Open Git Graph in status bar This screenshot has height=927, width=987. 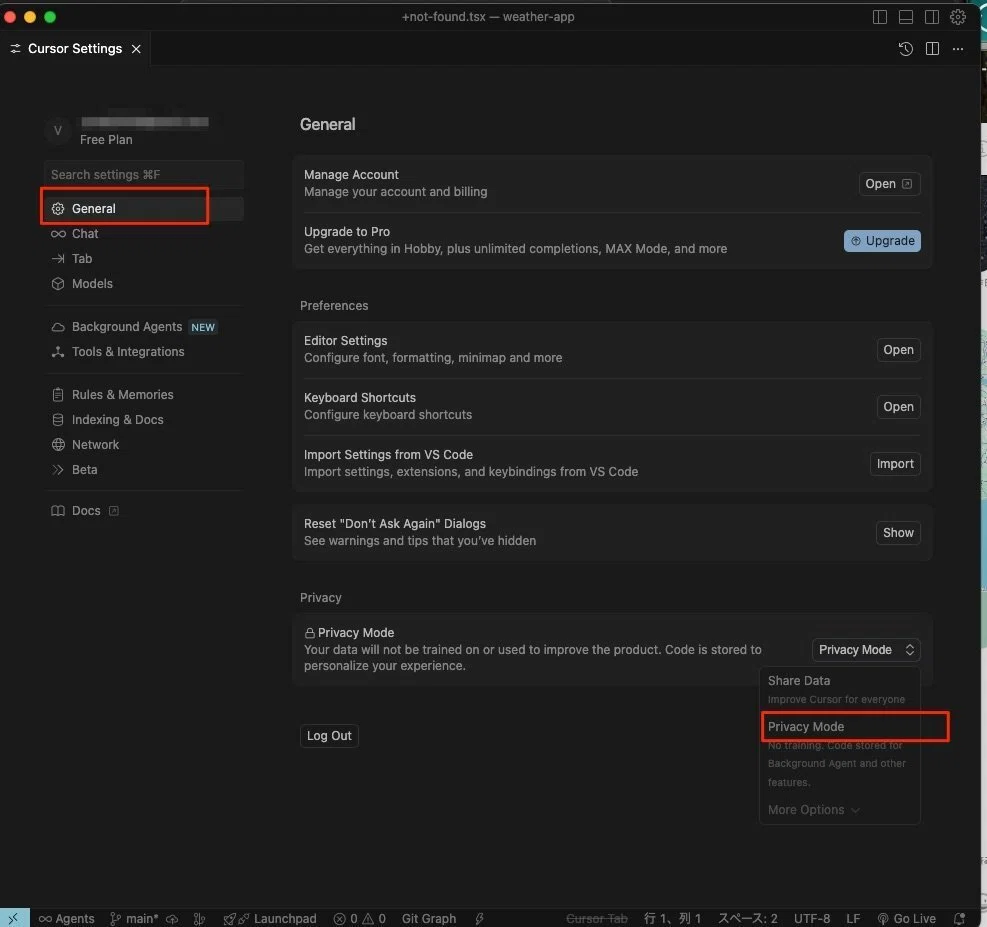pos(429,918)
